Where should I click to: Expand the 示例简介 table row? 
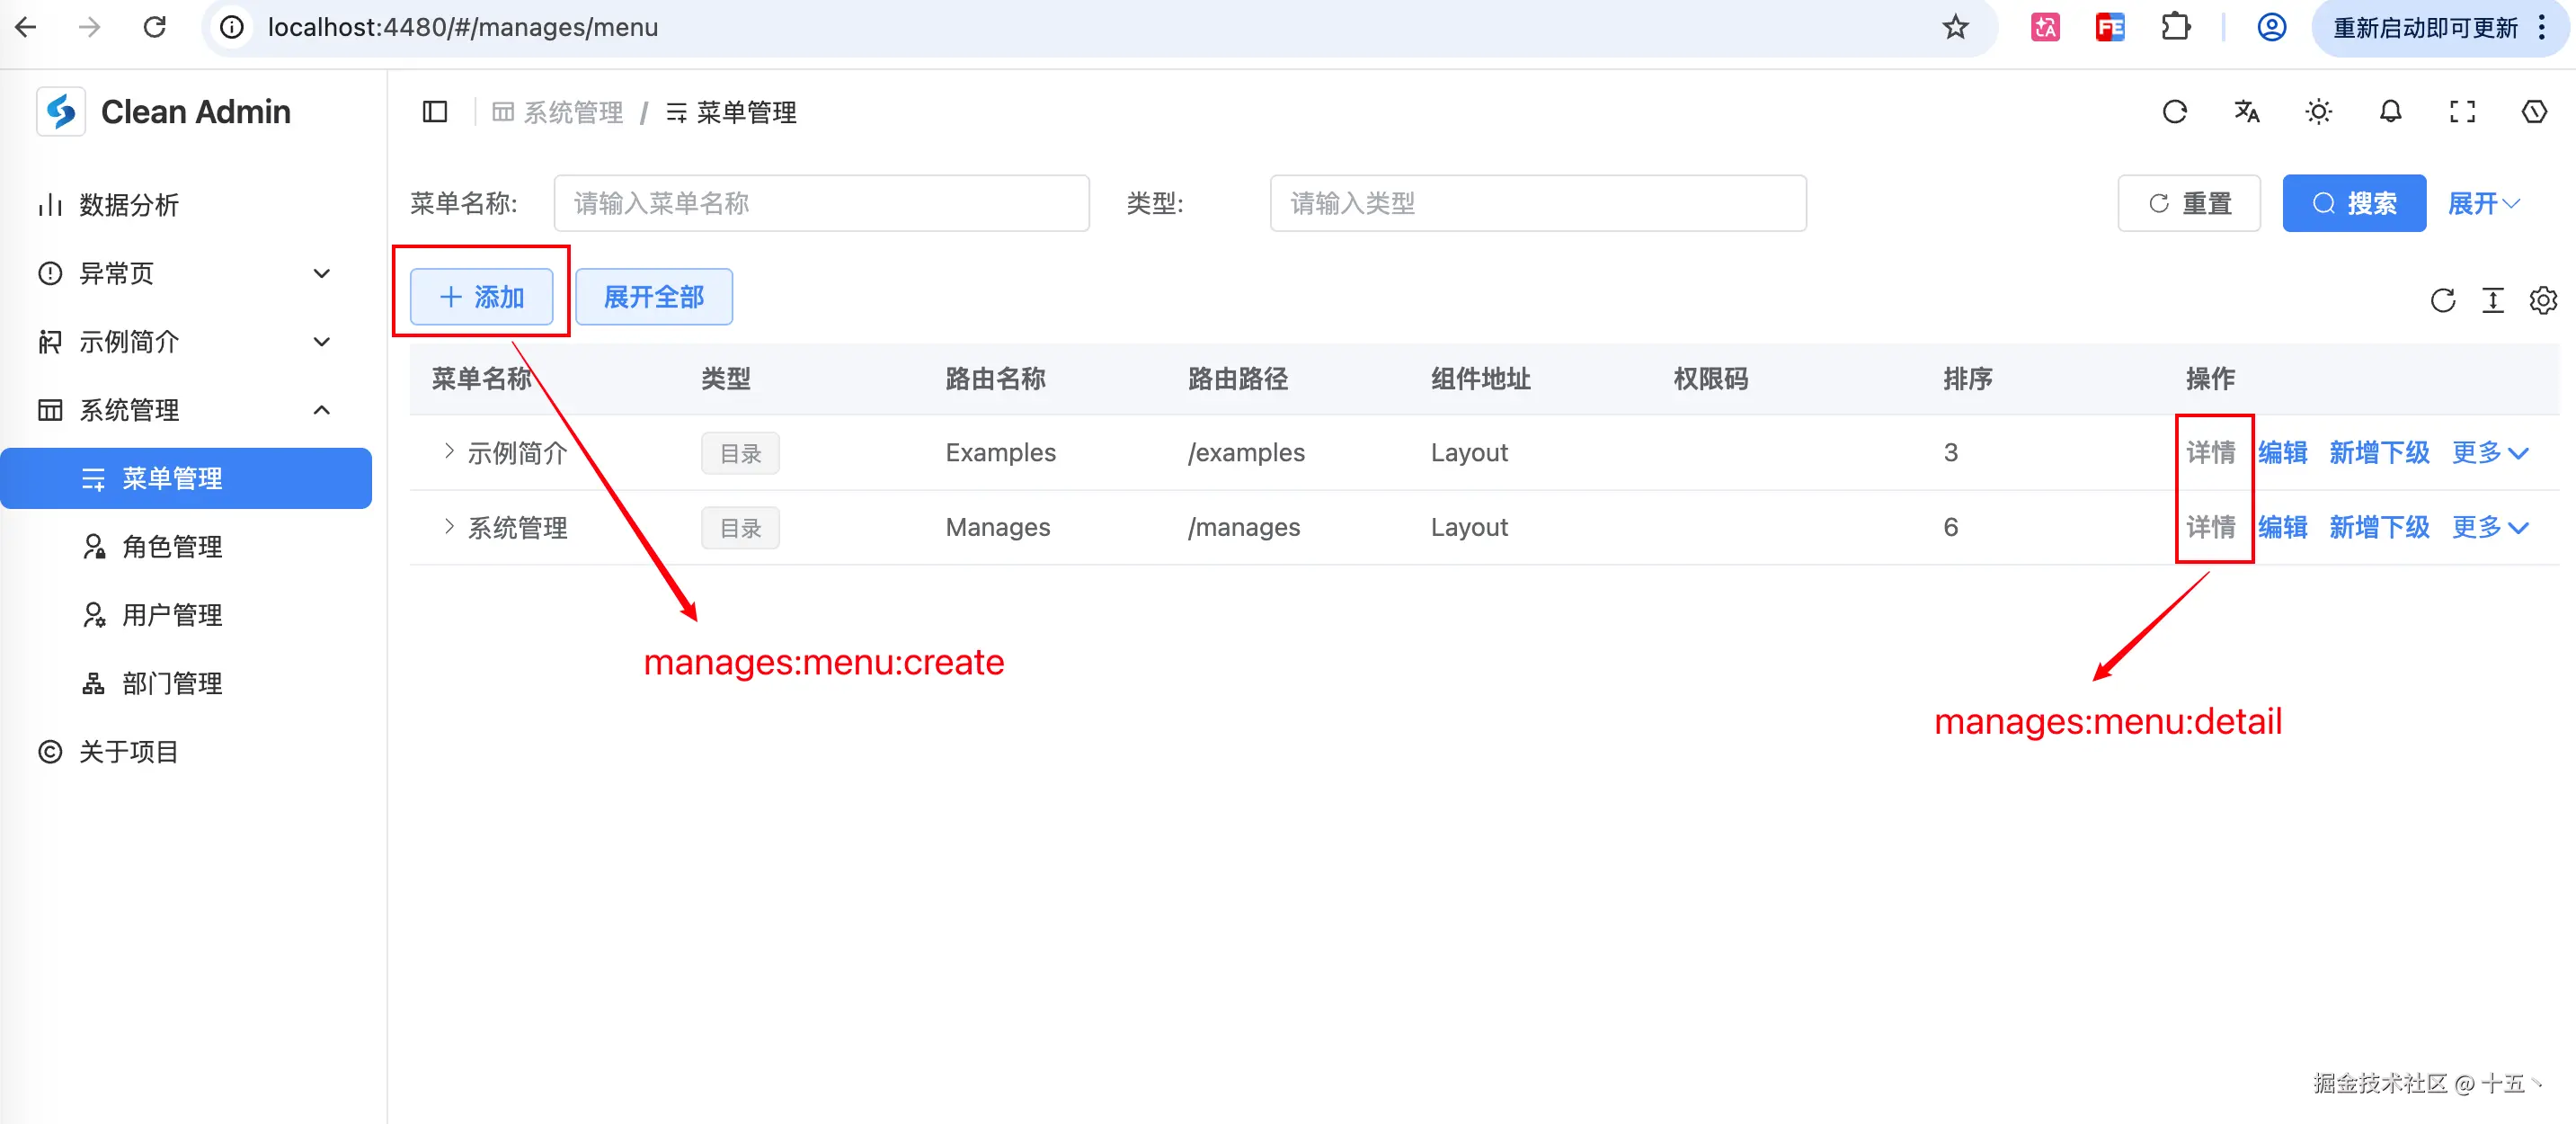point(449,451)
